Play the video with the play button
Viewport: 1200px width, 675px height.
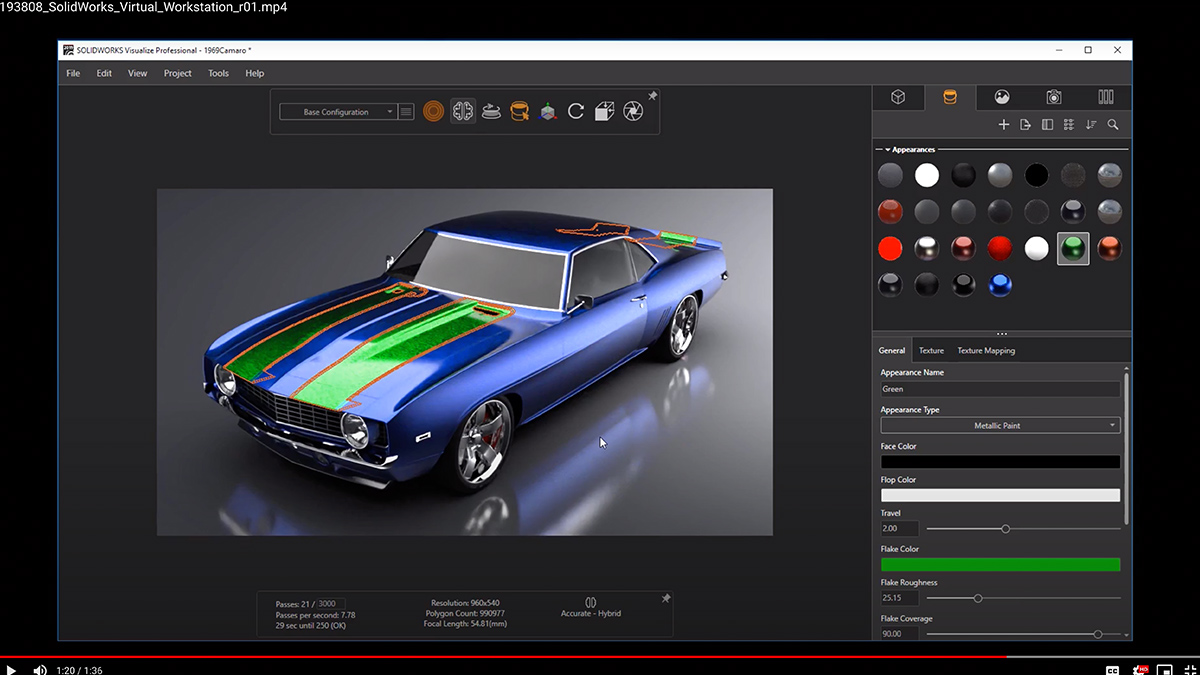pyautogui.click(x=12, y=670)
